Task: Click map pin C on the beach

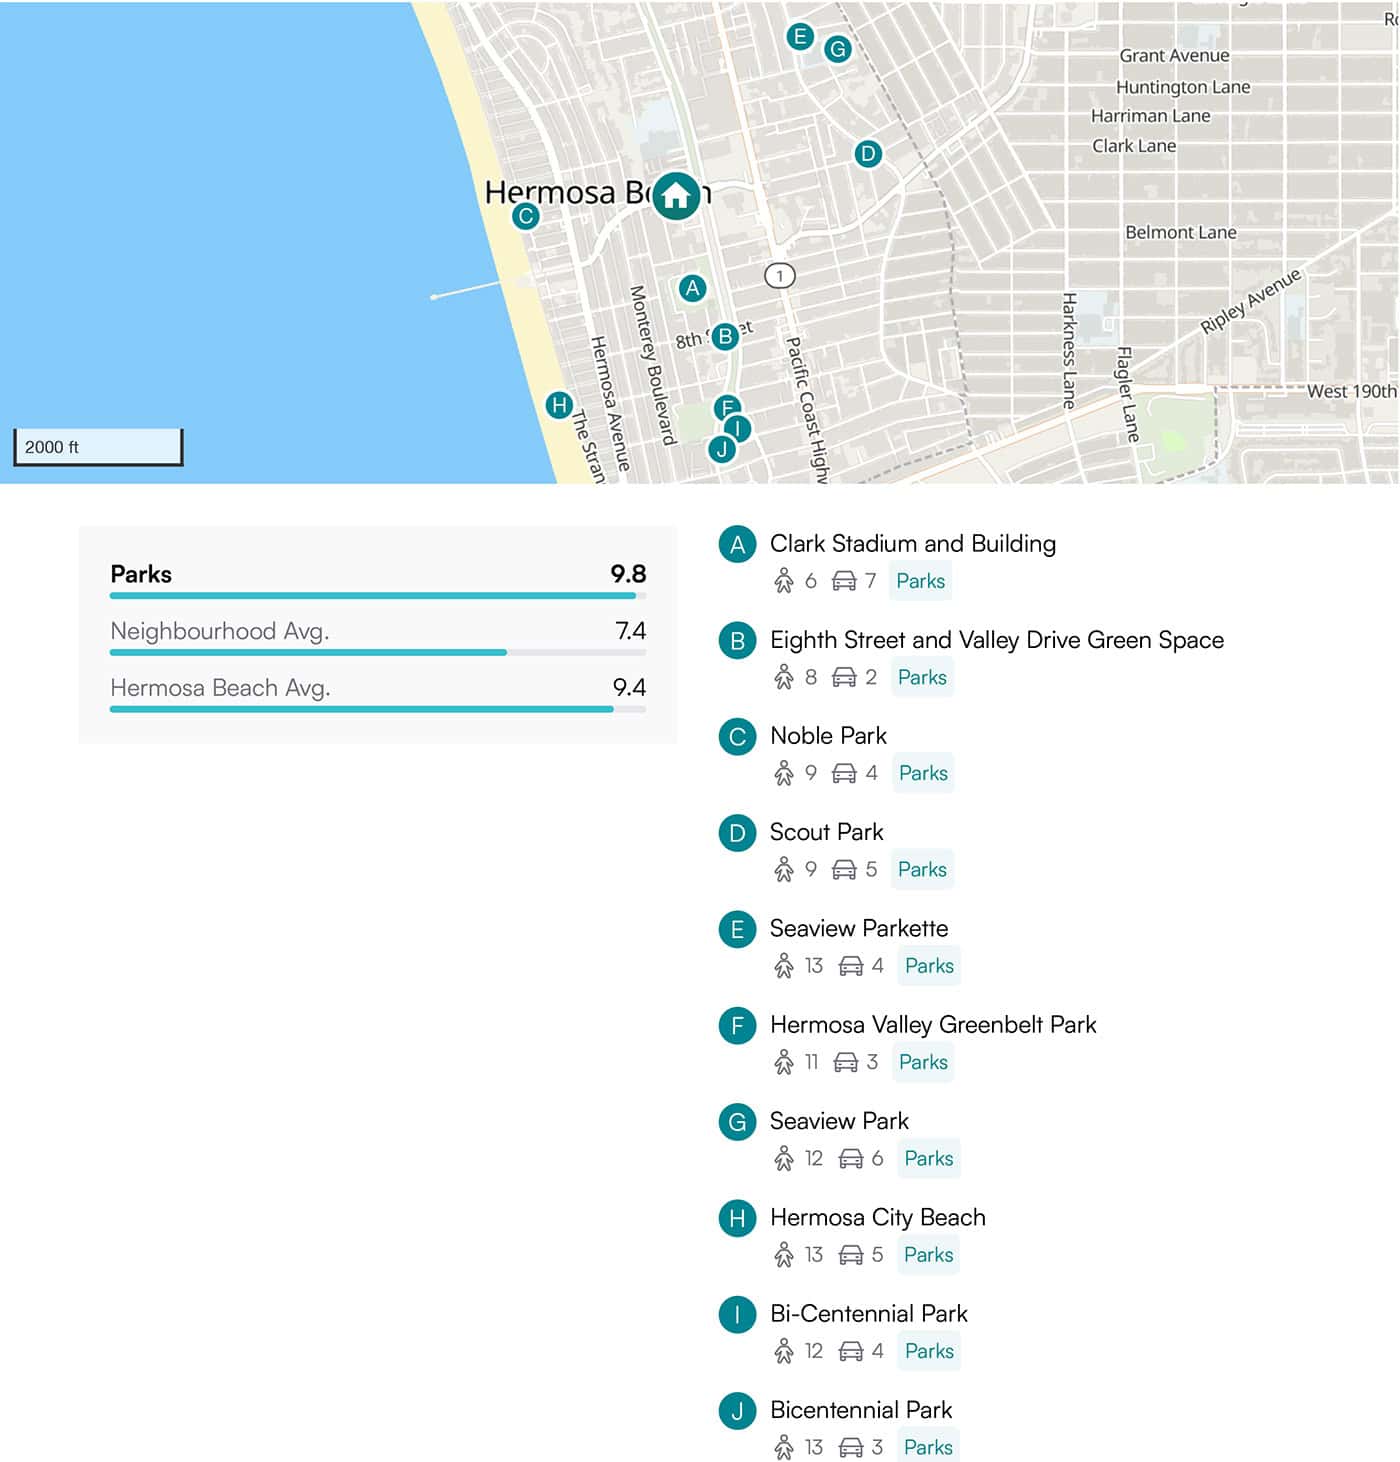Action: (x=526, y=216)
